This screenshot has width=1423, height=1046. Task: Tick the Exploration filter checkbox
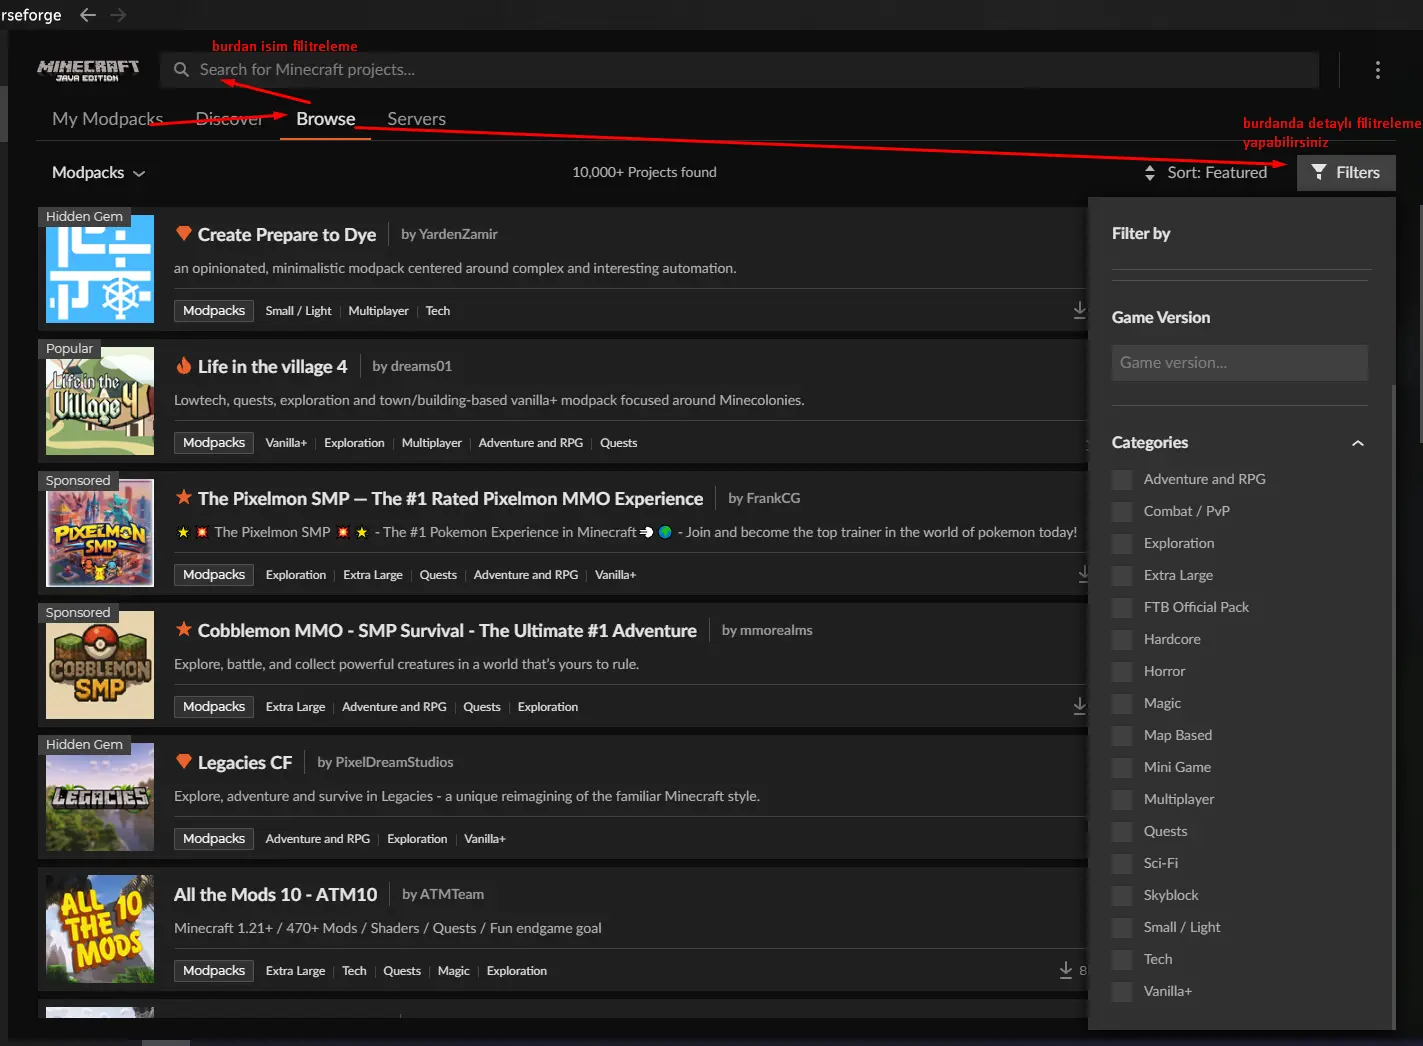1122,544
